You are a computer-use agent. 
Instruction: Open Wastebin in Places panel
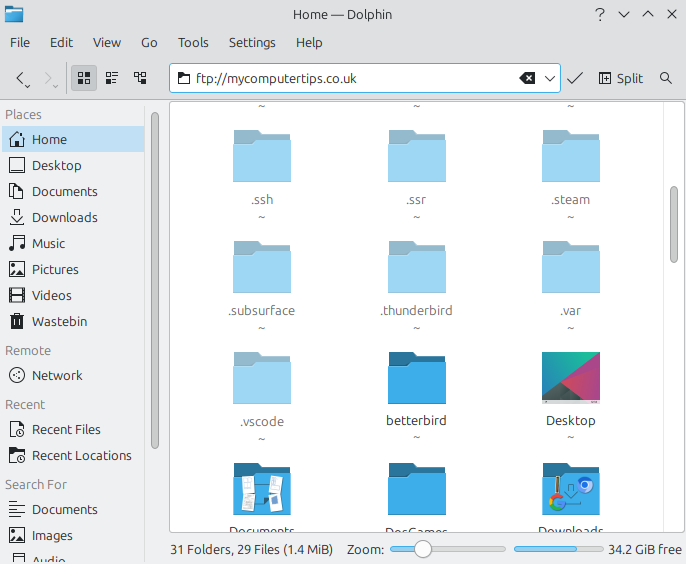point(59,321)
